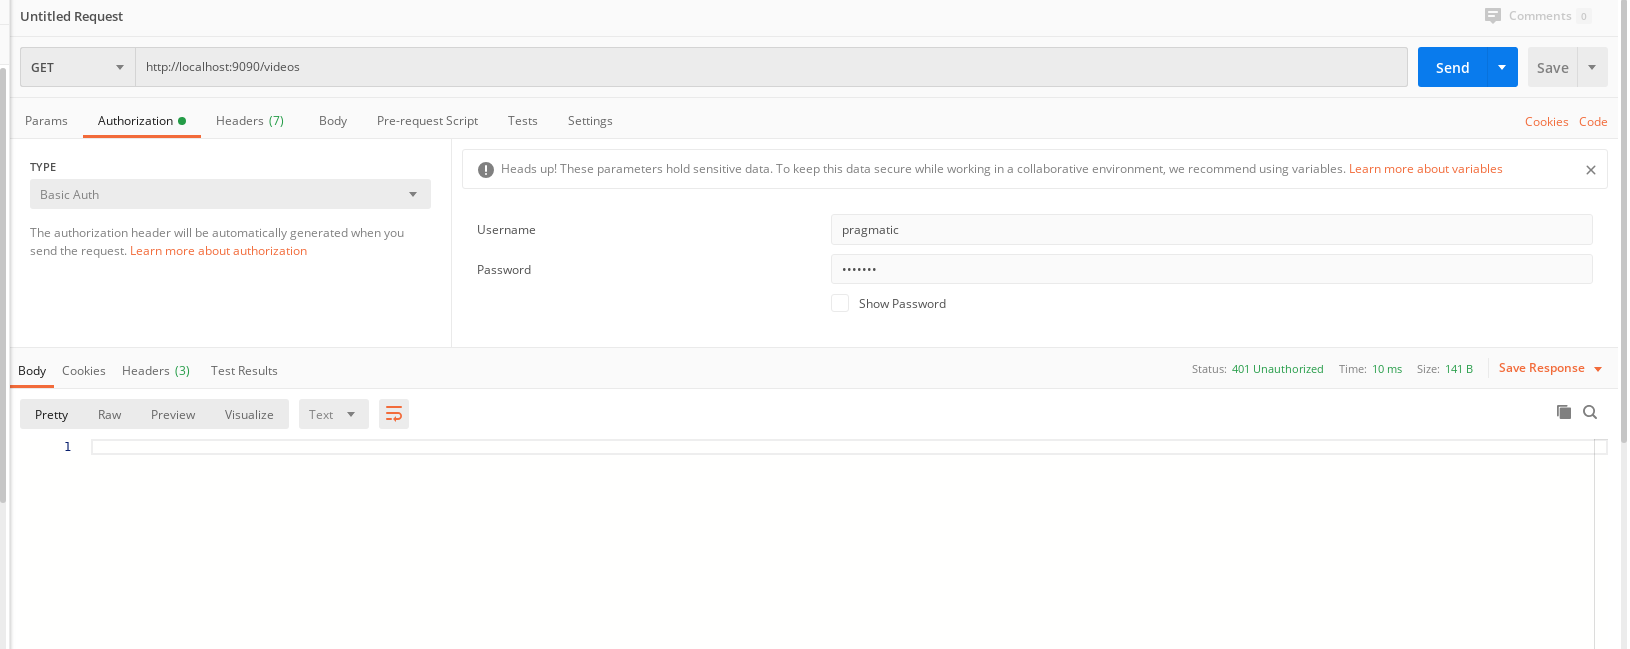Screen dimensions: 1630x649
Task: Open the response Headers (3) tab
Action: click(x=156, y=371)
